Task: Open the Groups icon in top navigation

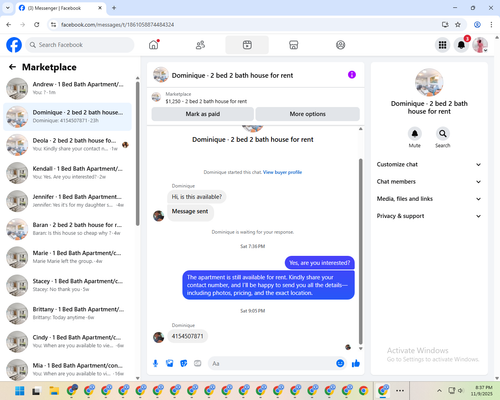Action: [x=340, y=45]
